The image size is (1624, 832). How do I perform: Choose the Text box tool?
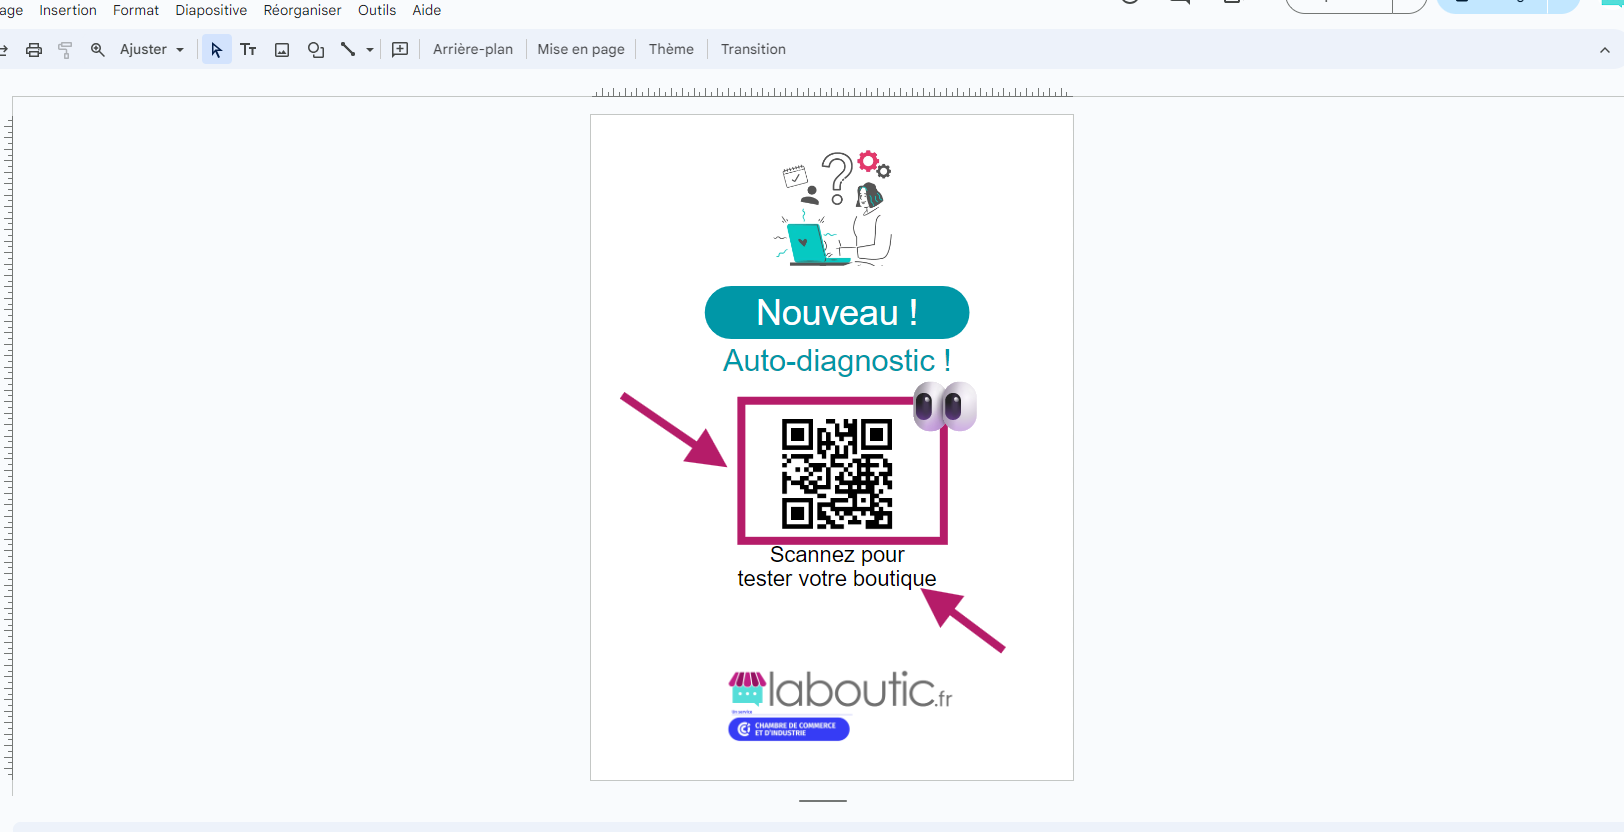coord(248,50)
